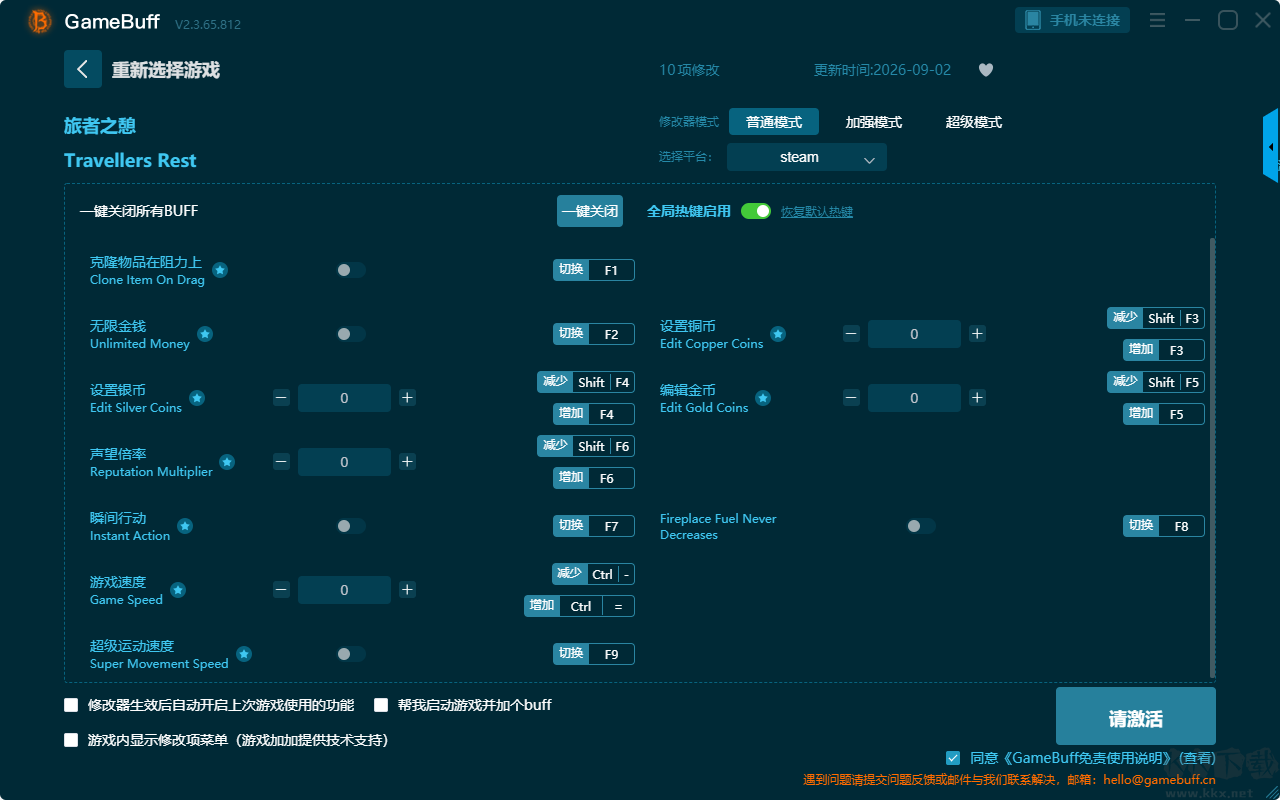Screen dimensions: 1280x800
Task: Click the Shift F3 decrease hotkey
Action: [1156, 318]
